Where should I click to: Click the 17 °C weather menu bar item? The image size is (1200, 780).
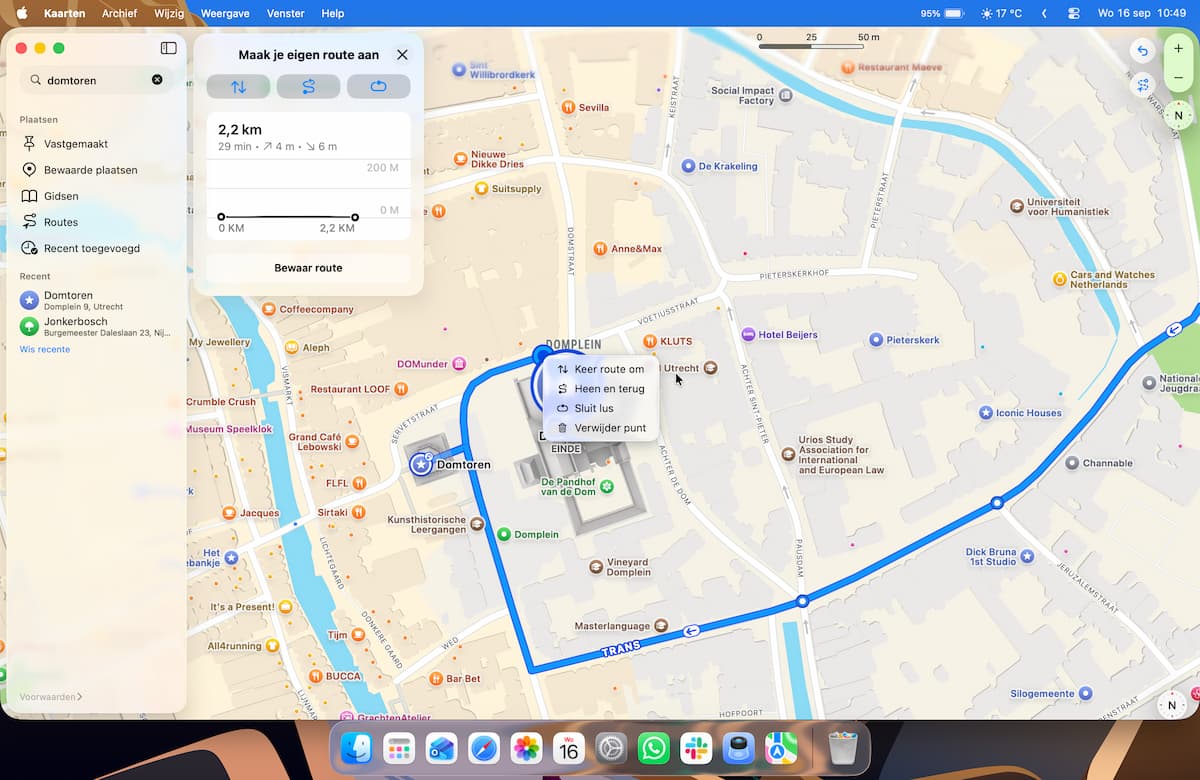tap(1001, 13)
